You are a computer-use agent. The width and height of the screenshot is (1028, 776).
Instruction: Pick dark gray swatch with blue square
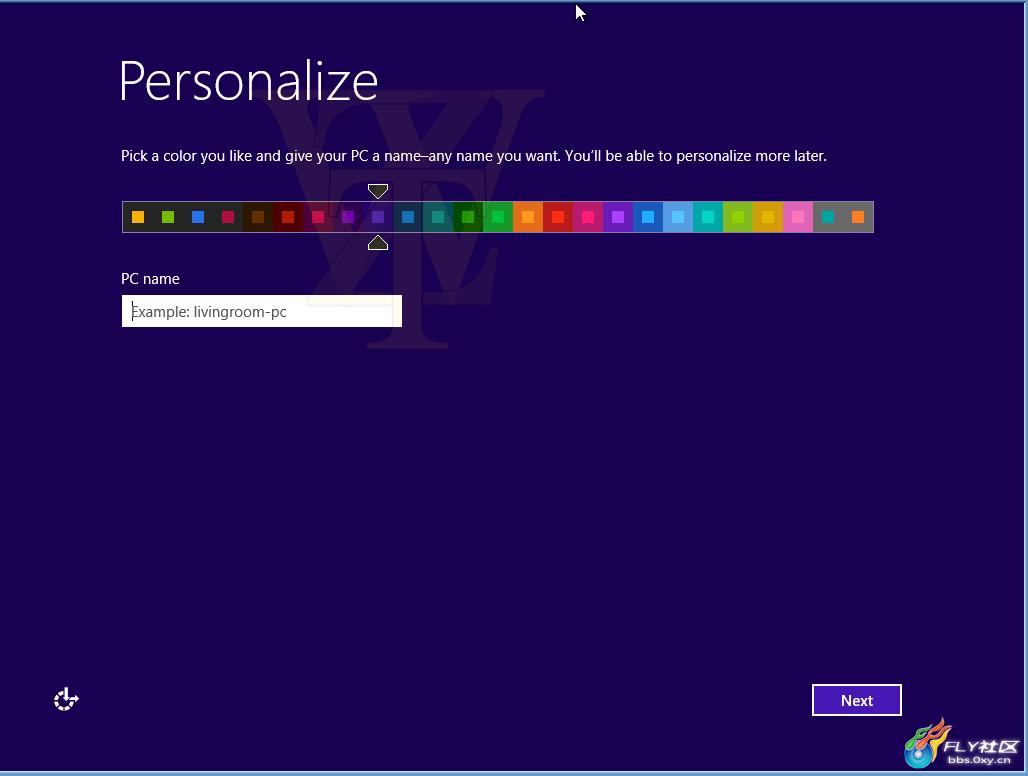coord(198,217)
